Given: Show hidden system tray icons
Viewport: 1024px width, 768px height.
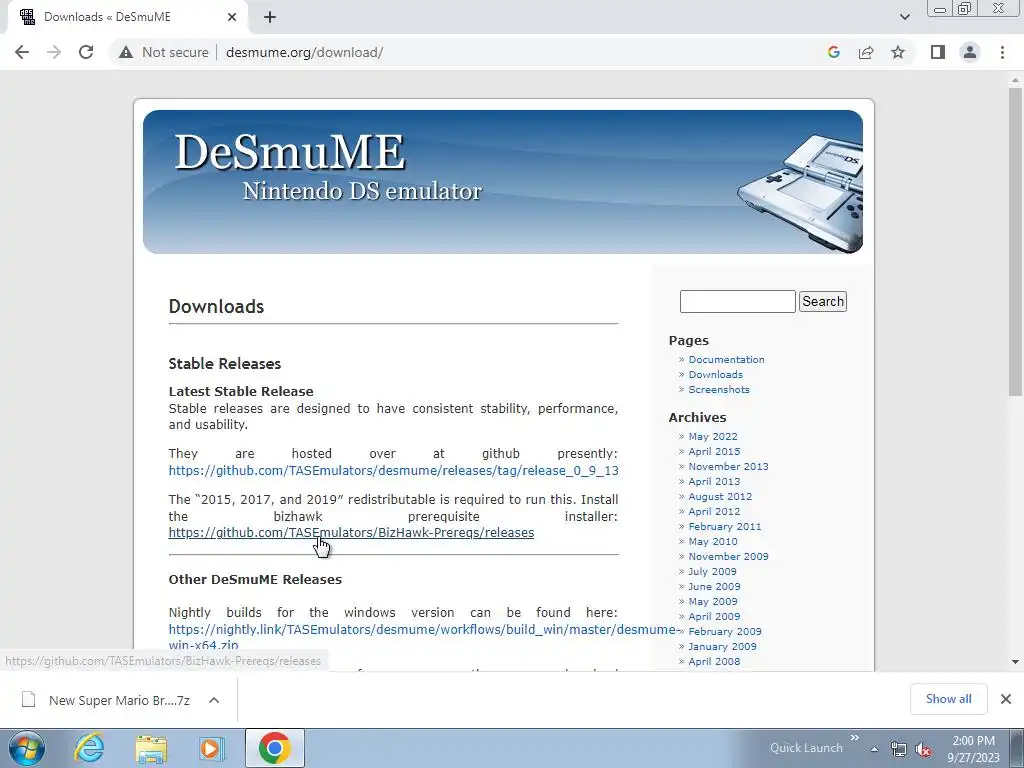Looking at the screenshot, I should [874, 749].
